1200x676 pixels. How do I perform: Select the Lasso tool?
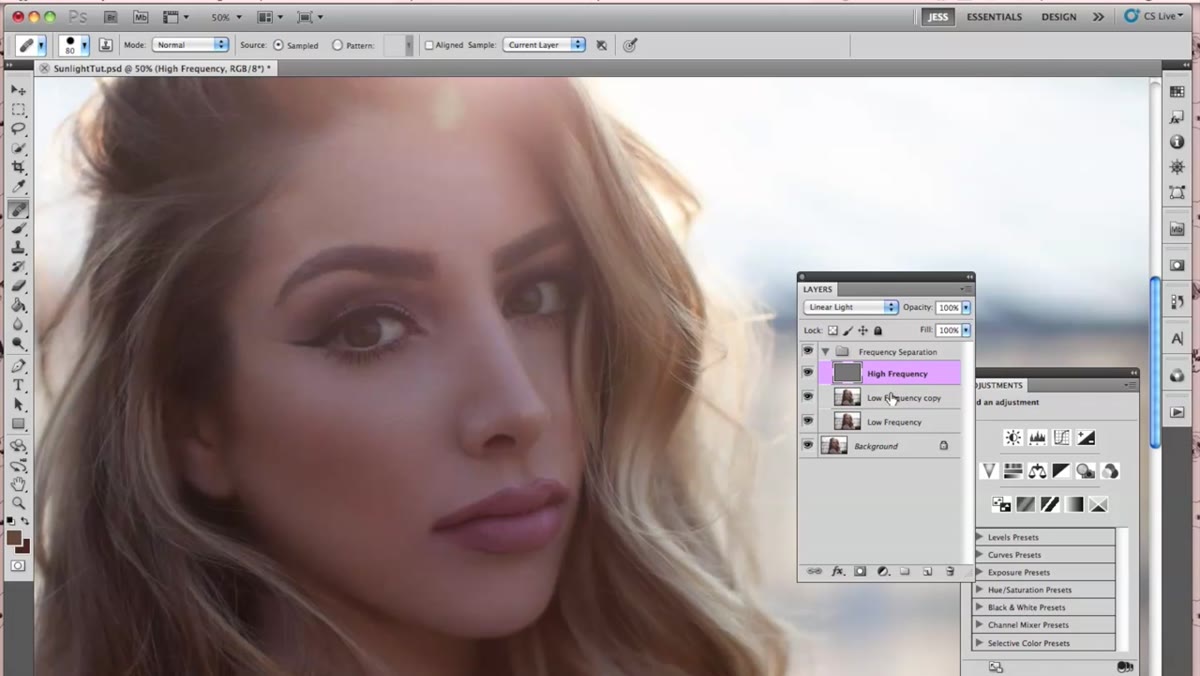point(19,129)
